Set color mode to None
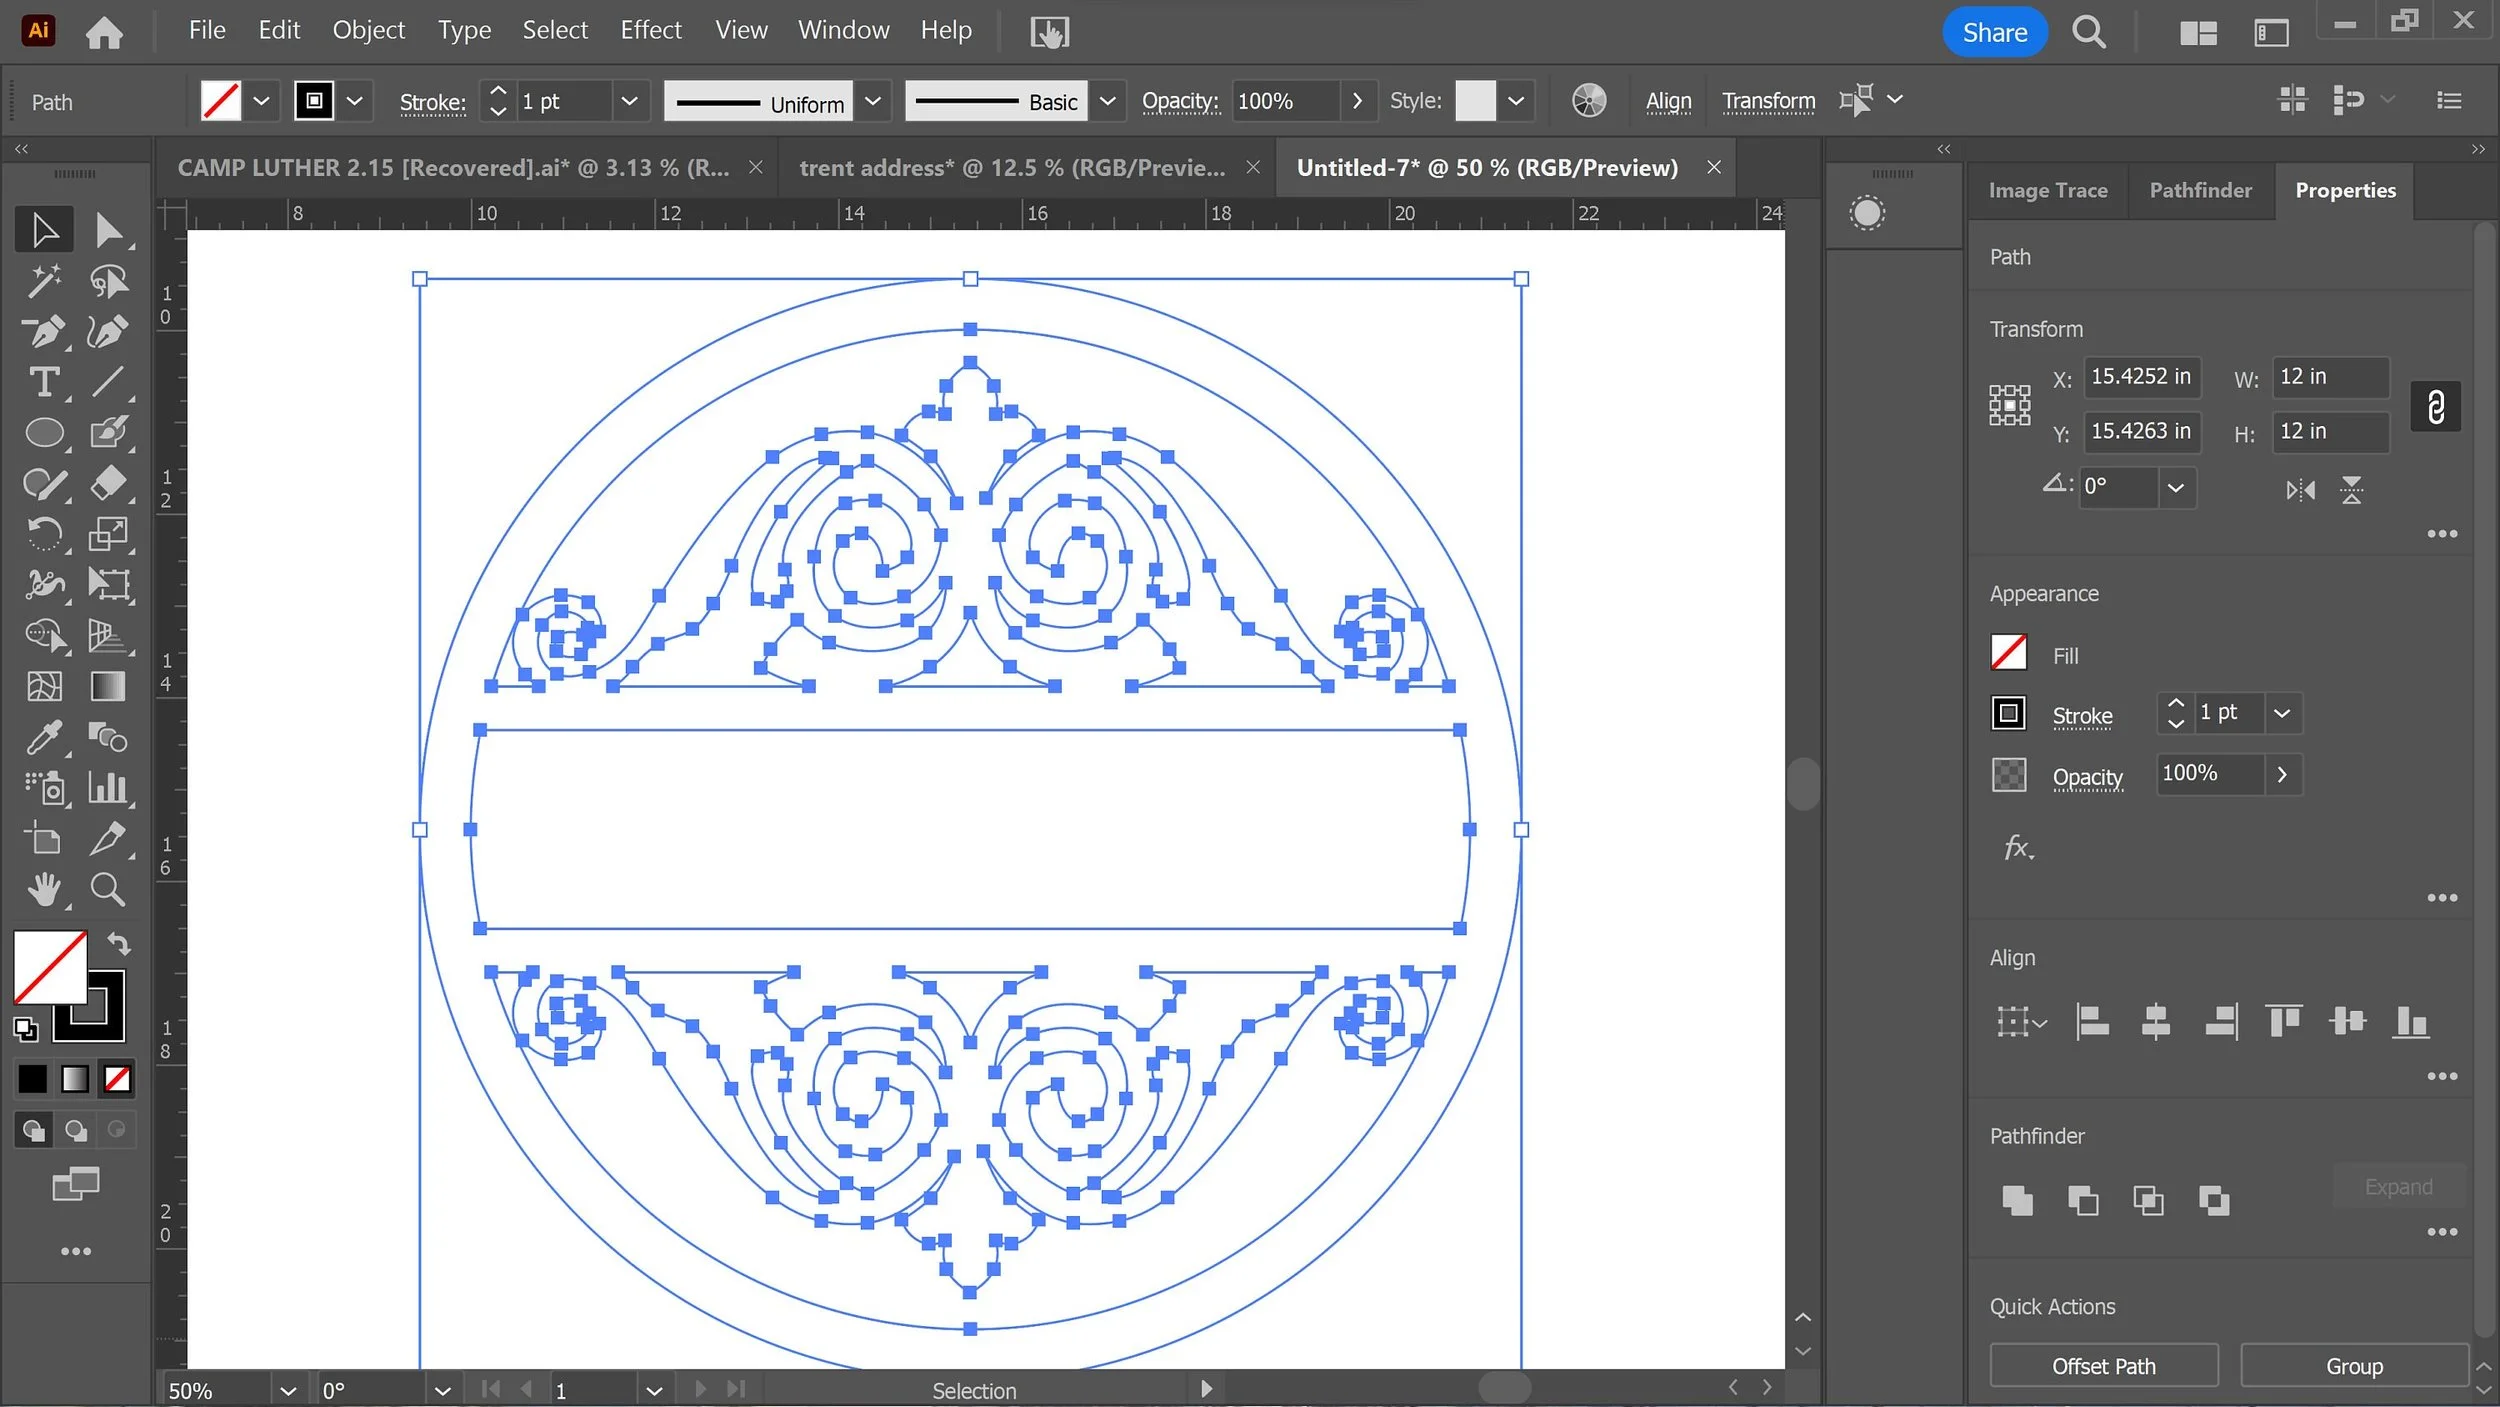2500x1407 pixels. point(117,1079)
